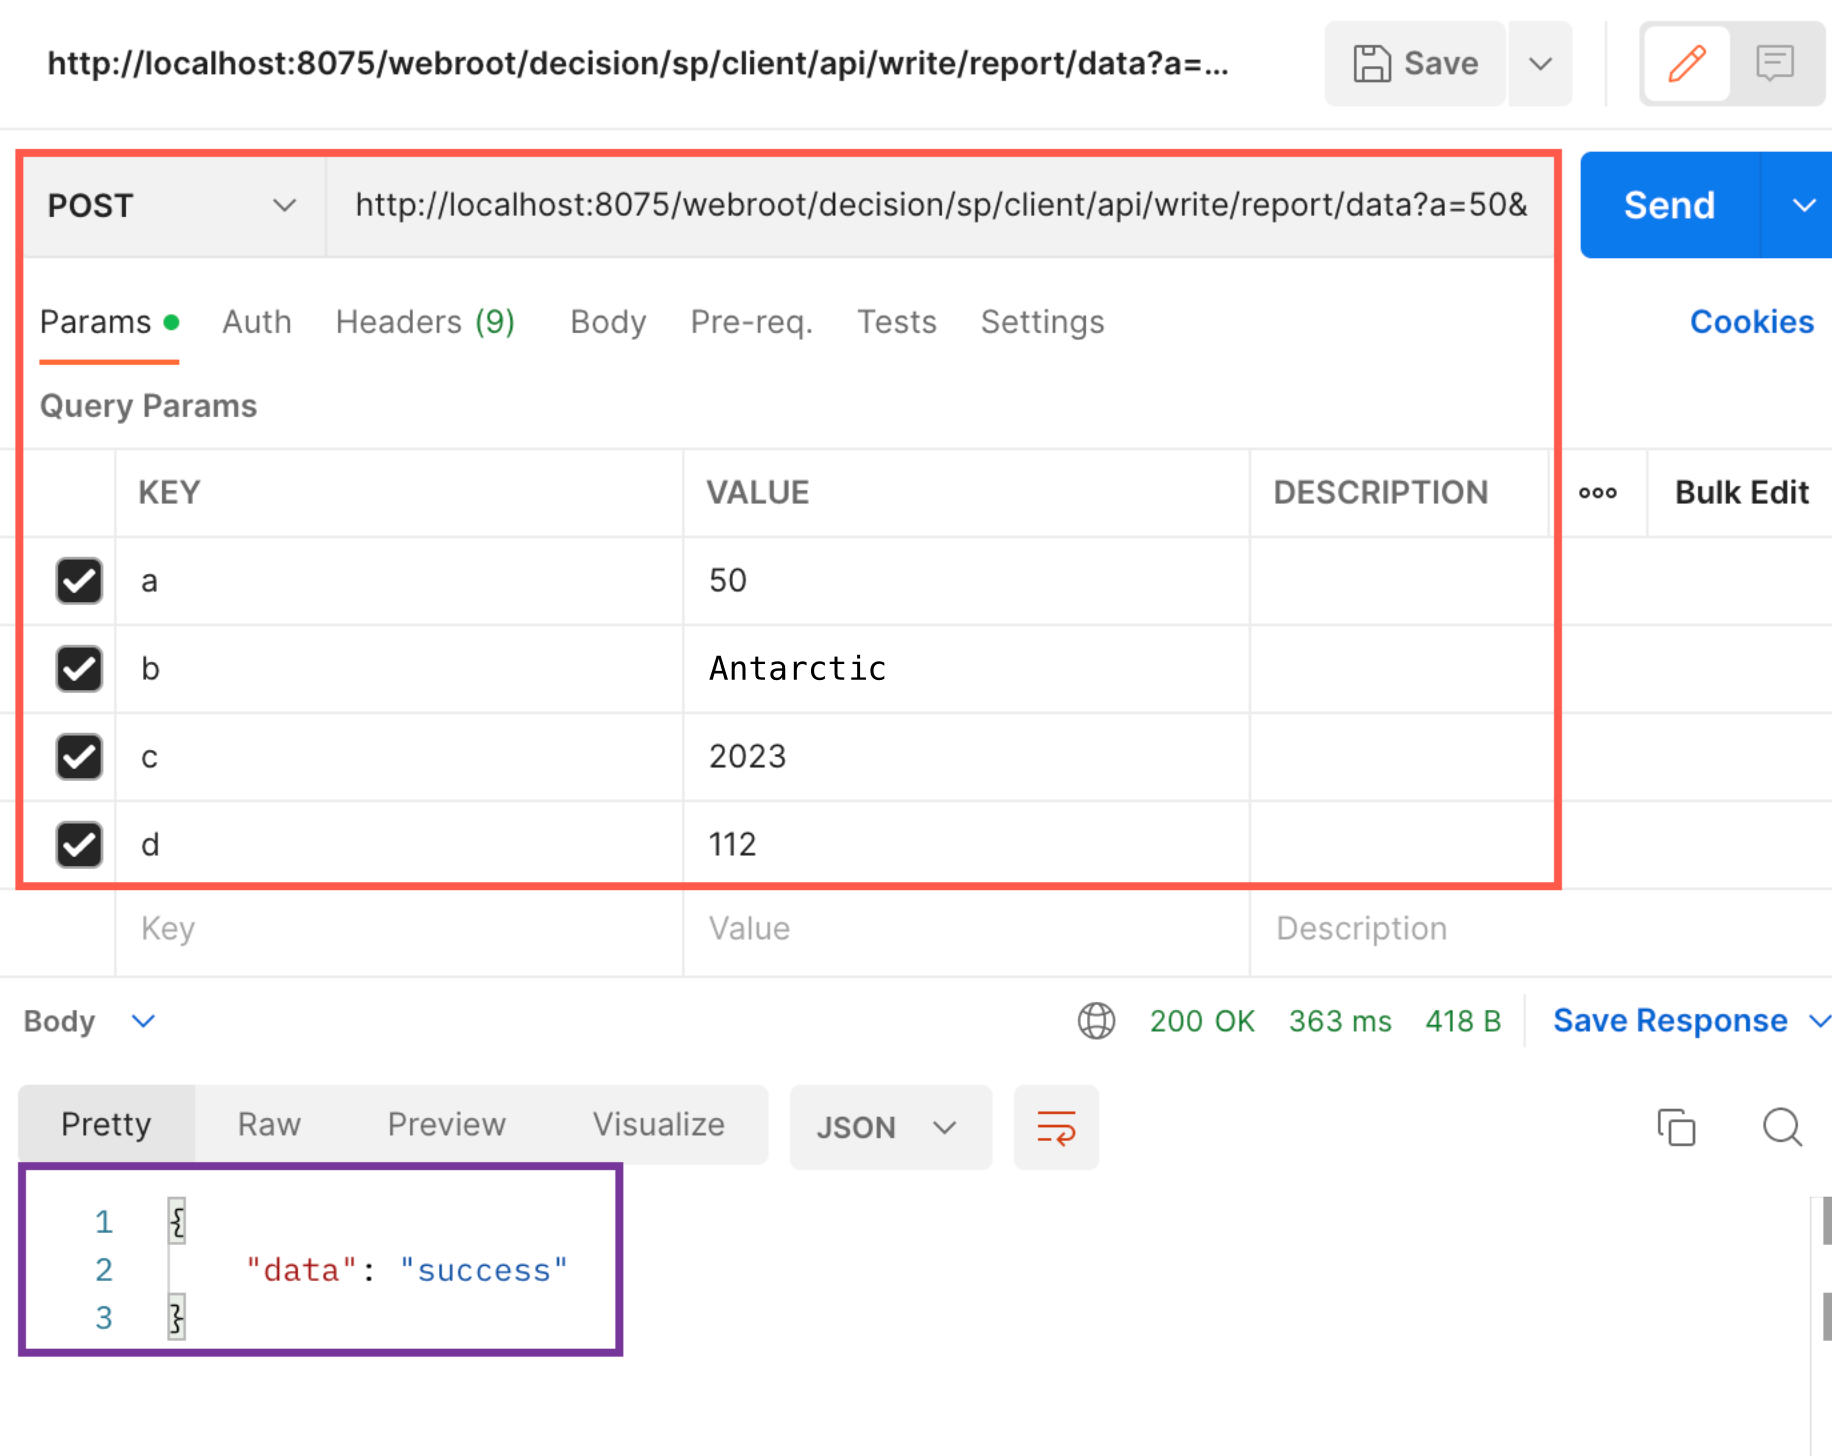Click the request URL input field
This screenshot has height=1456, width=1832.
[x=940, y=206]
